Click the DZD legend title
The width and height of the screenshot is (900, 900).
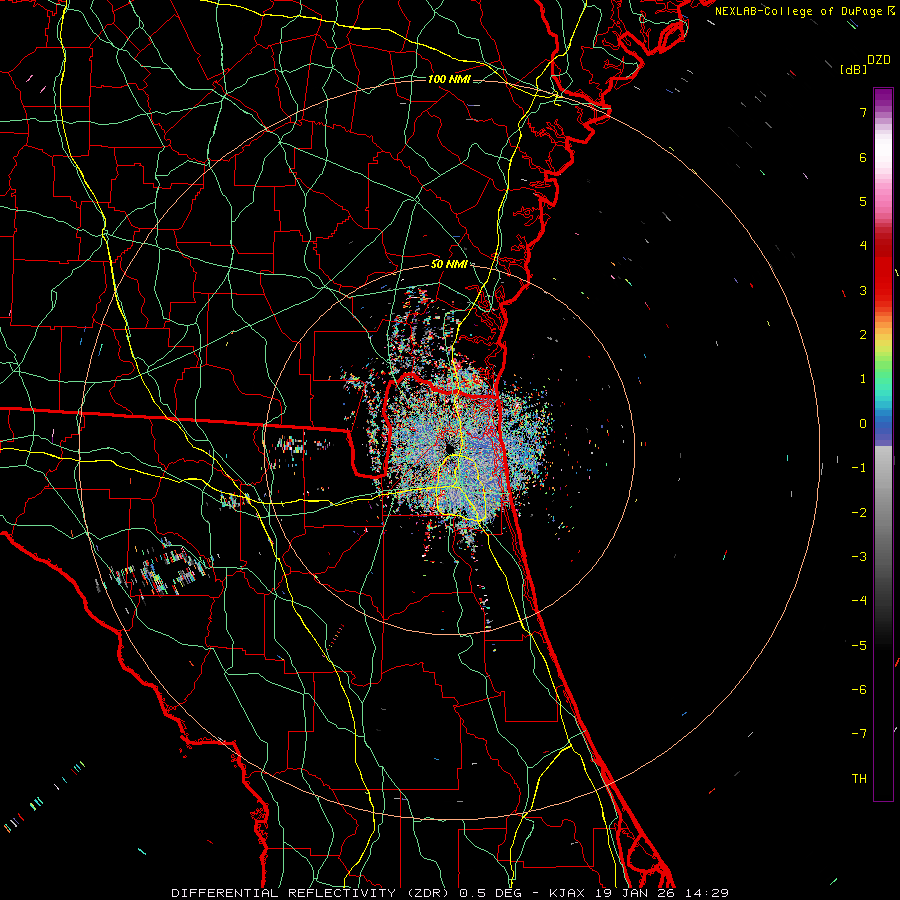(x=879, y=60)
